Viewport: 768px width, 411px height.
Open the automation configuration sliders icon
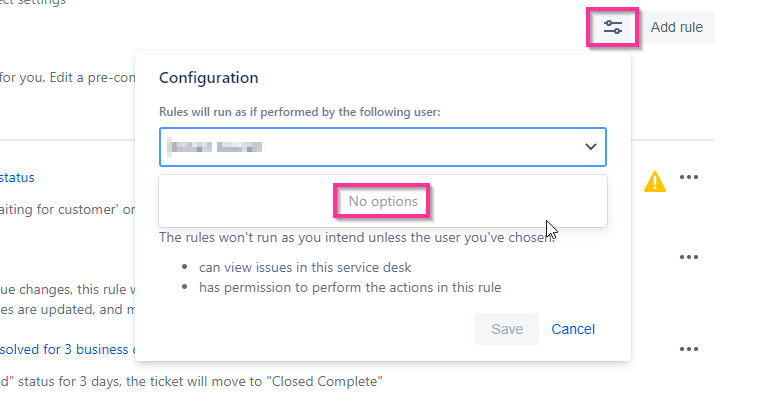coord(612,27)
